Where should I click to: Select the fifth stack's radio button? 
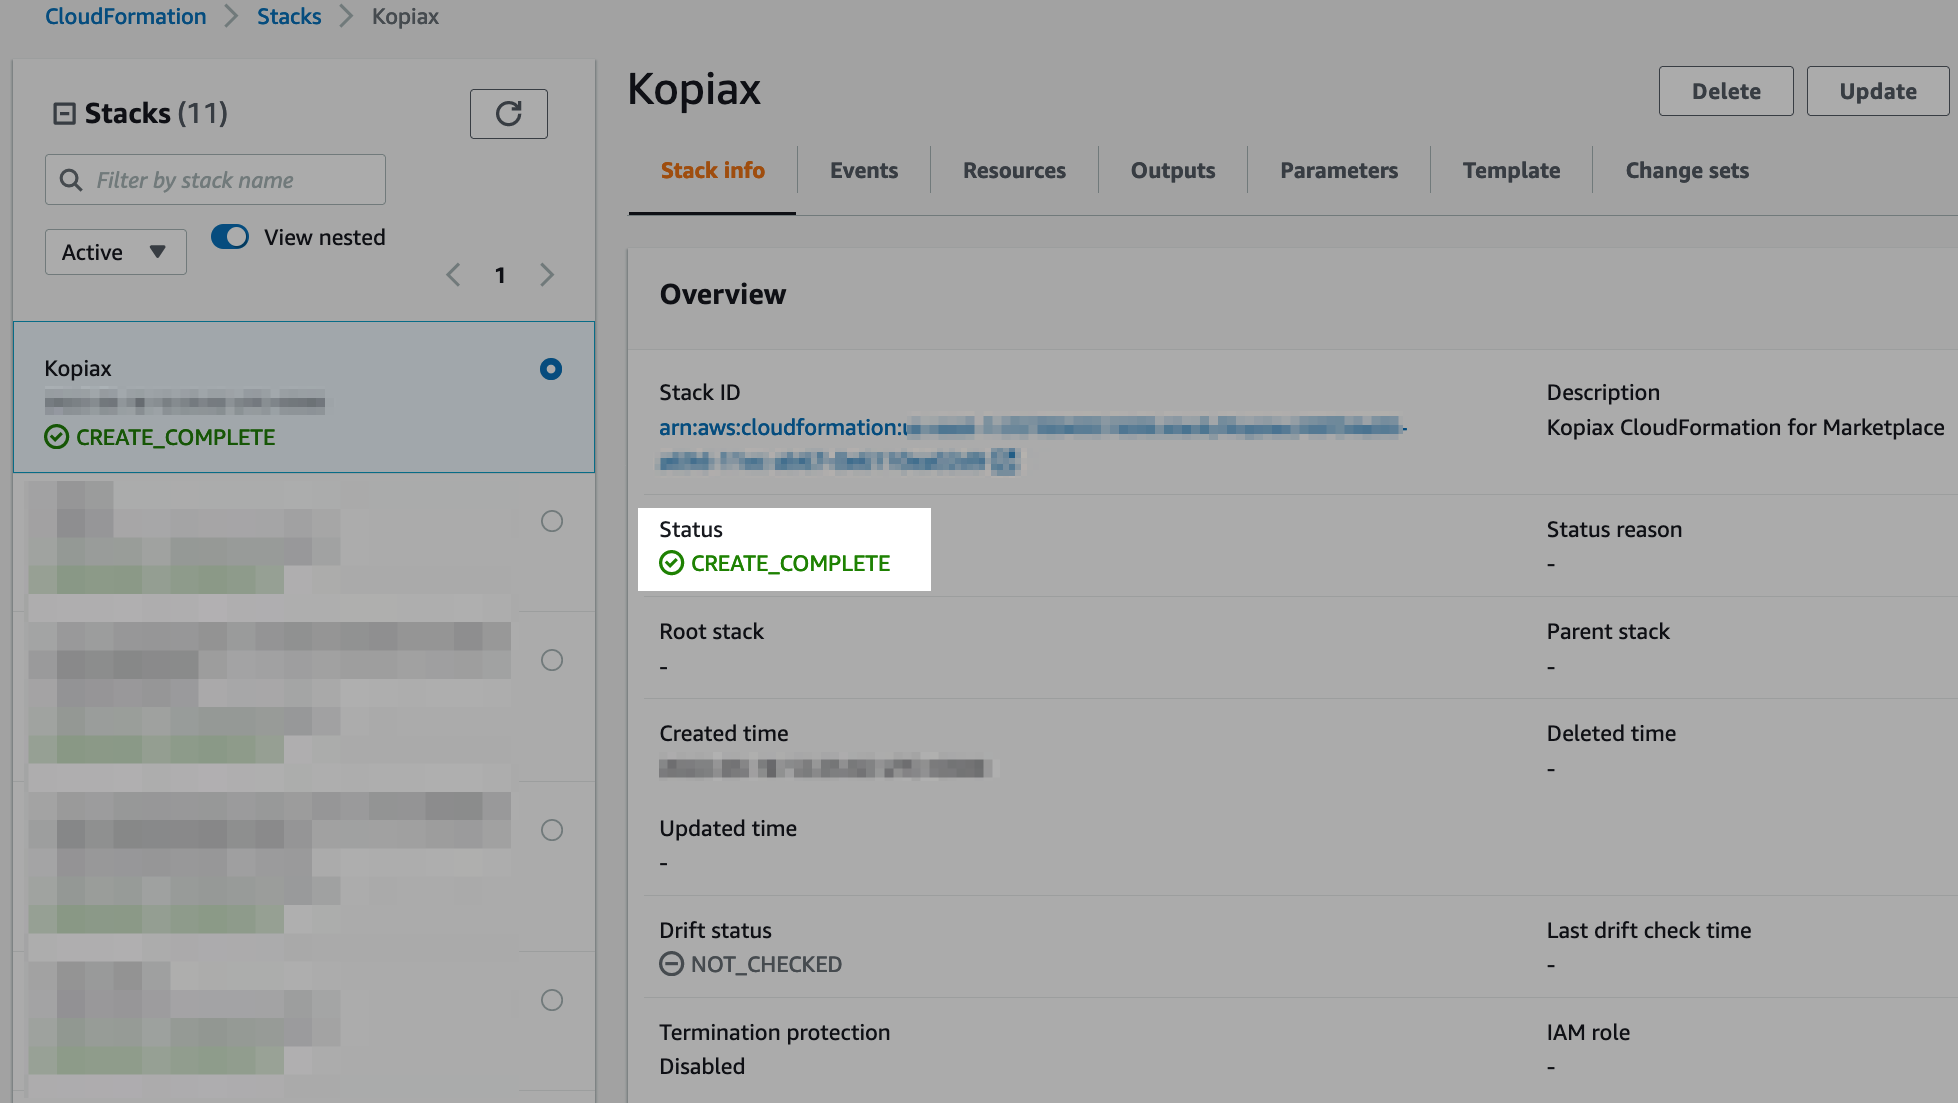coord(552,1001)
